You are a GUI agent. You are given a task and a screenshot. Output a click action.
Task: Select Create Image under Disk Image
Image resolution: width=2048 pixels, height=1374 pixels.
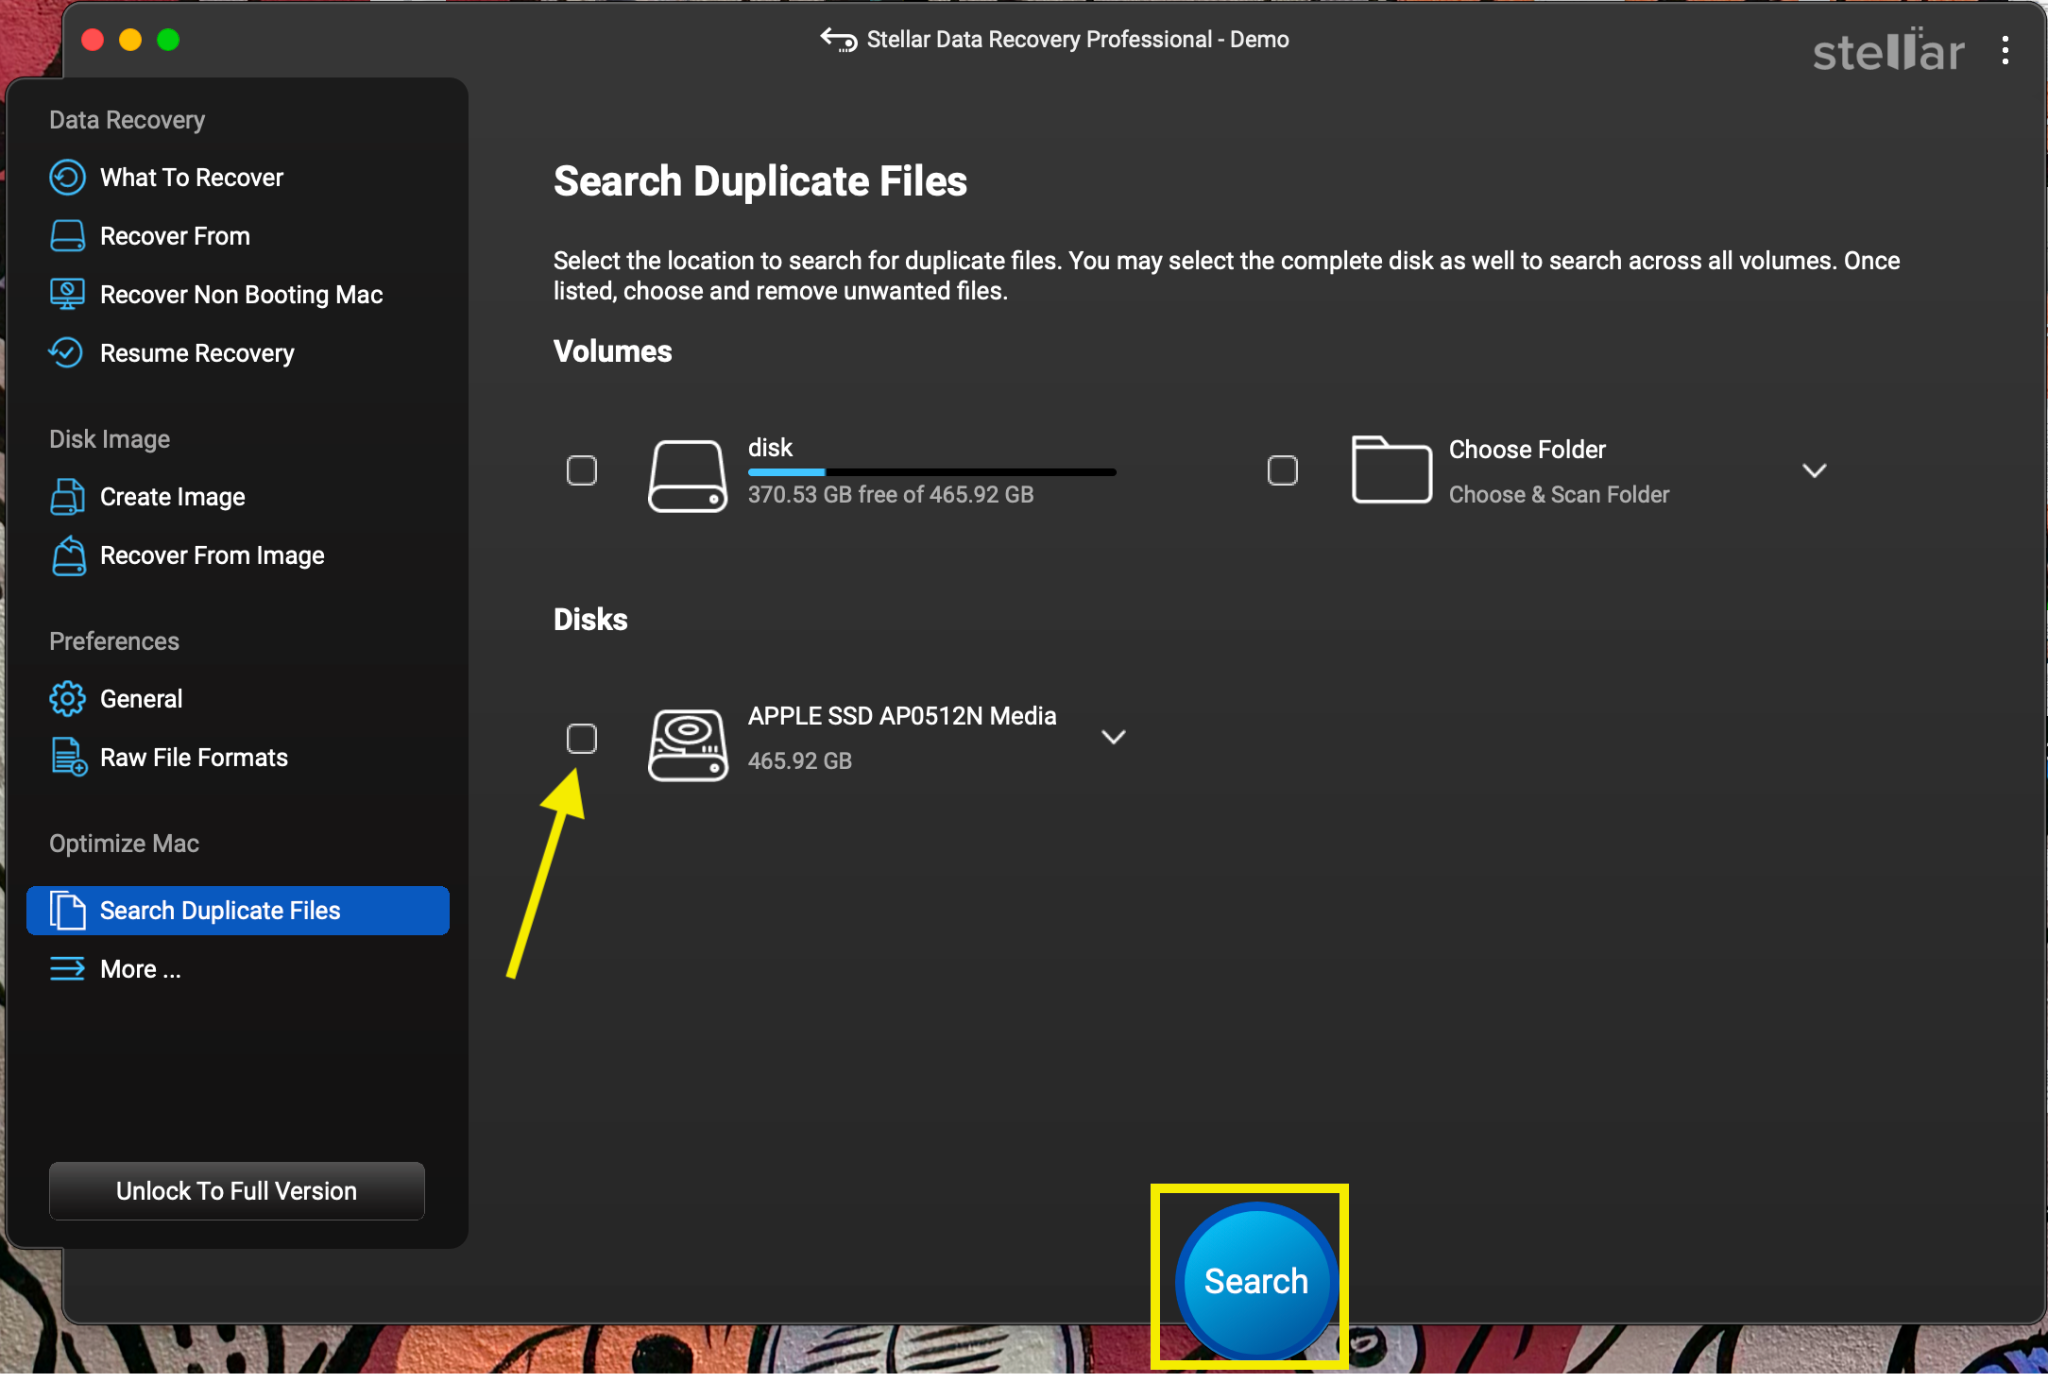point(171,497)
